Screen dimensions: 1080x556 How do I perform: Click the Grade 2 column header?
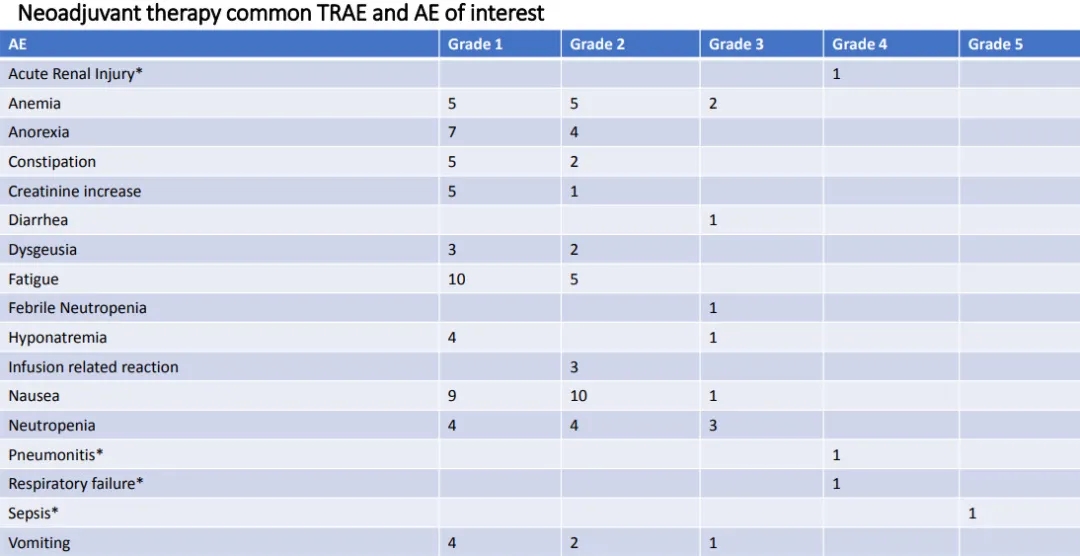[597, 44]
